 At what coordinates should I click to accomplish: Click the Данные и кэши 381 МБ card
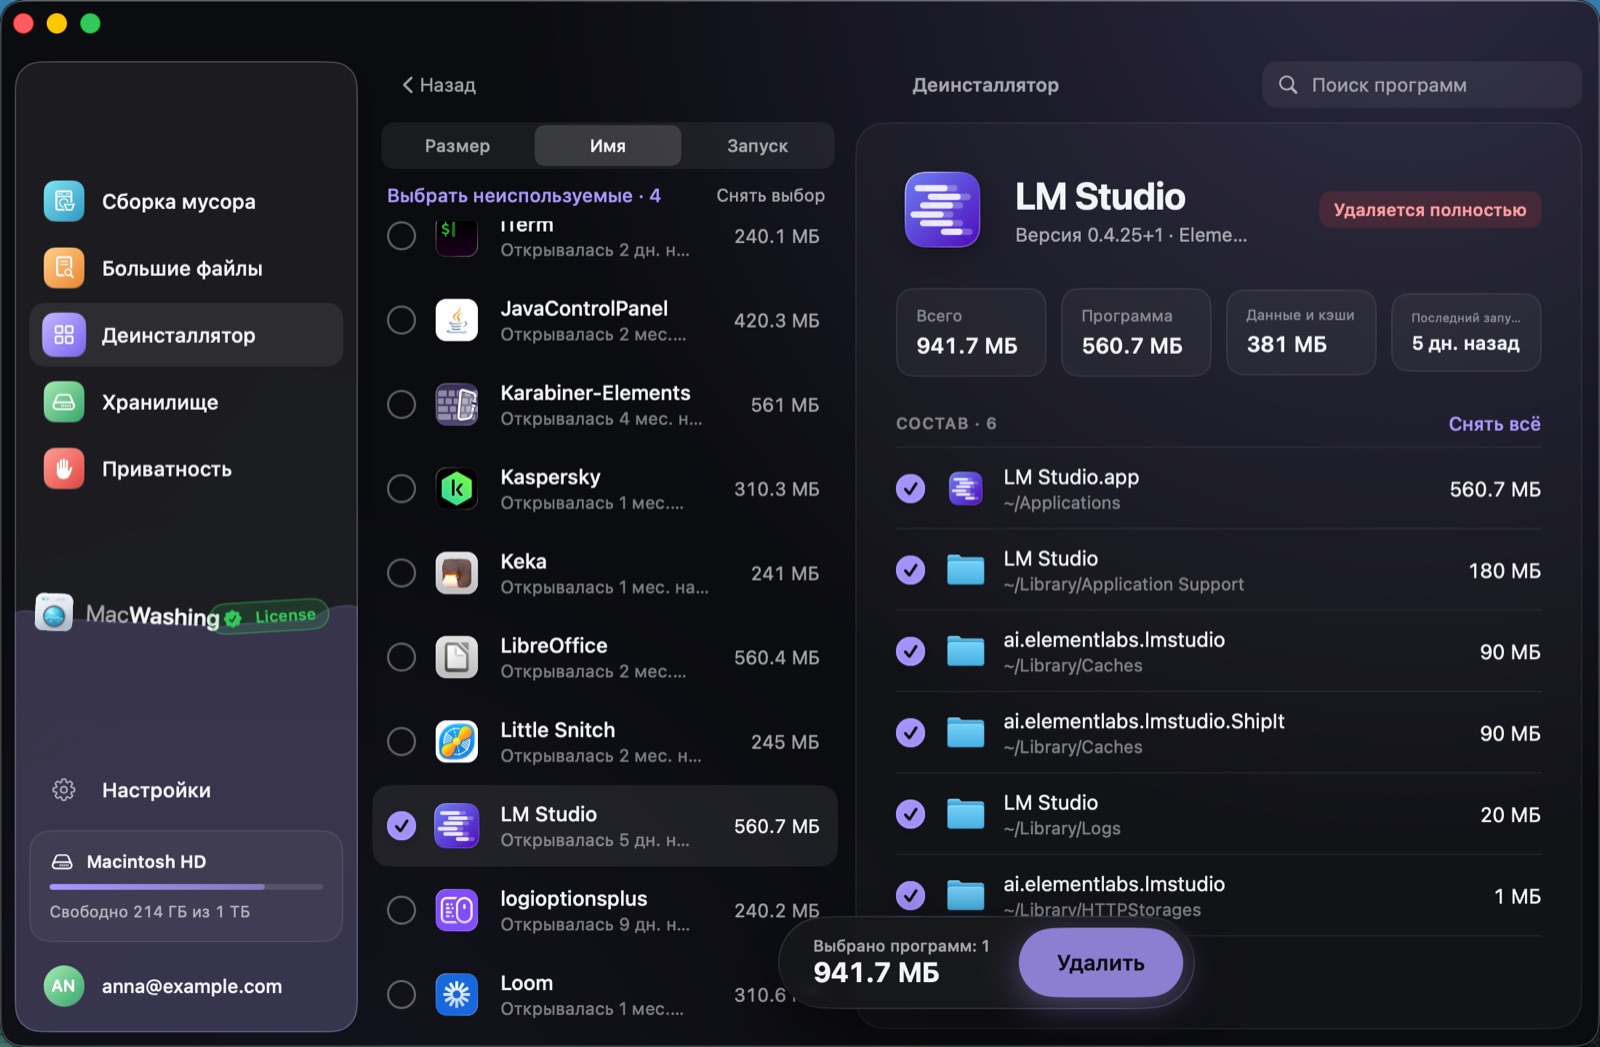(x=1301, y=332)
